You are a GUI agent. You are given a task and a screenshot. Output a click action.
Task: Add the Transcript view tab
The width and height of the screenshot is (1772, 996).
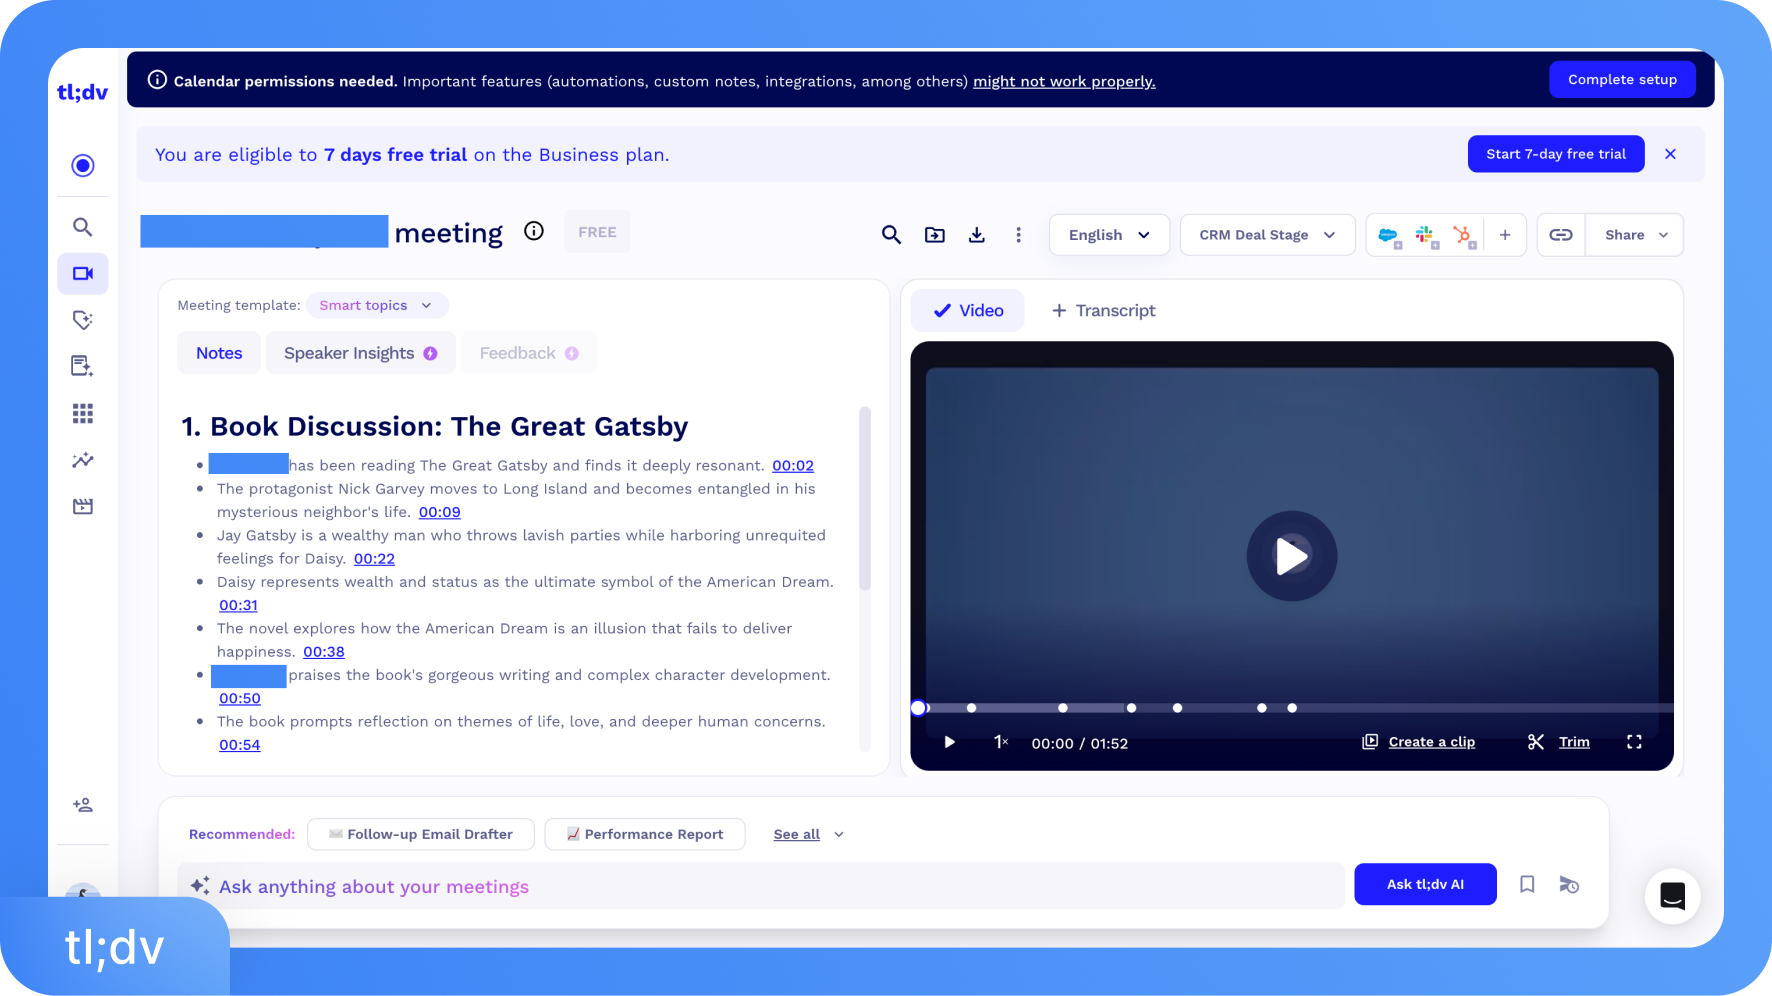(1103, 310)
